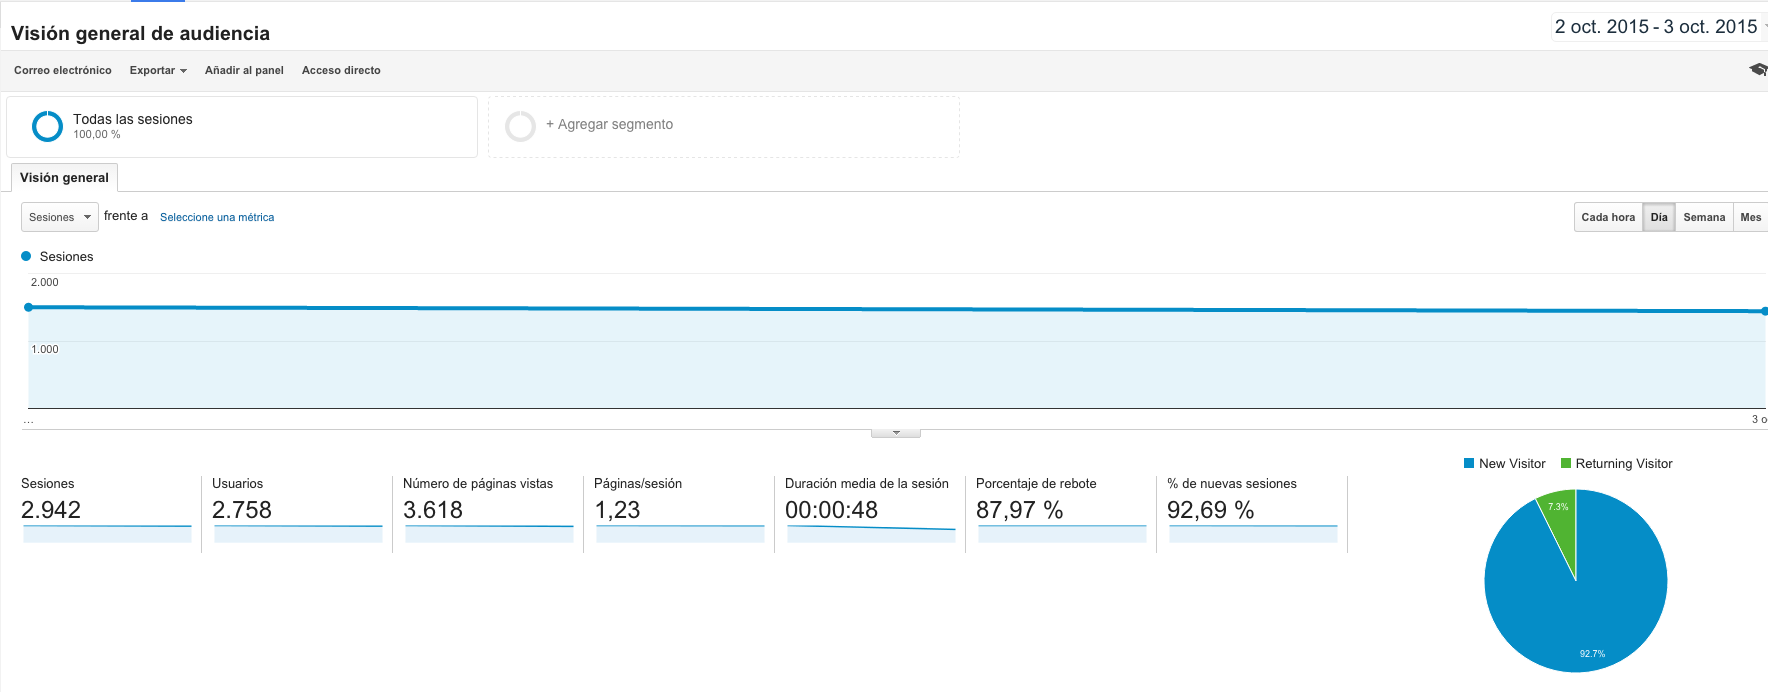
Task: Open the Todas las sesiones segment card
Action: [x=242, y=127]
